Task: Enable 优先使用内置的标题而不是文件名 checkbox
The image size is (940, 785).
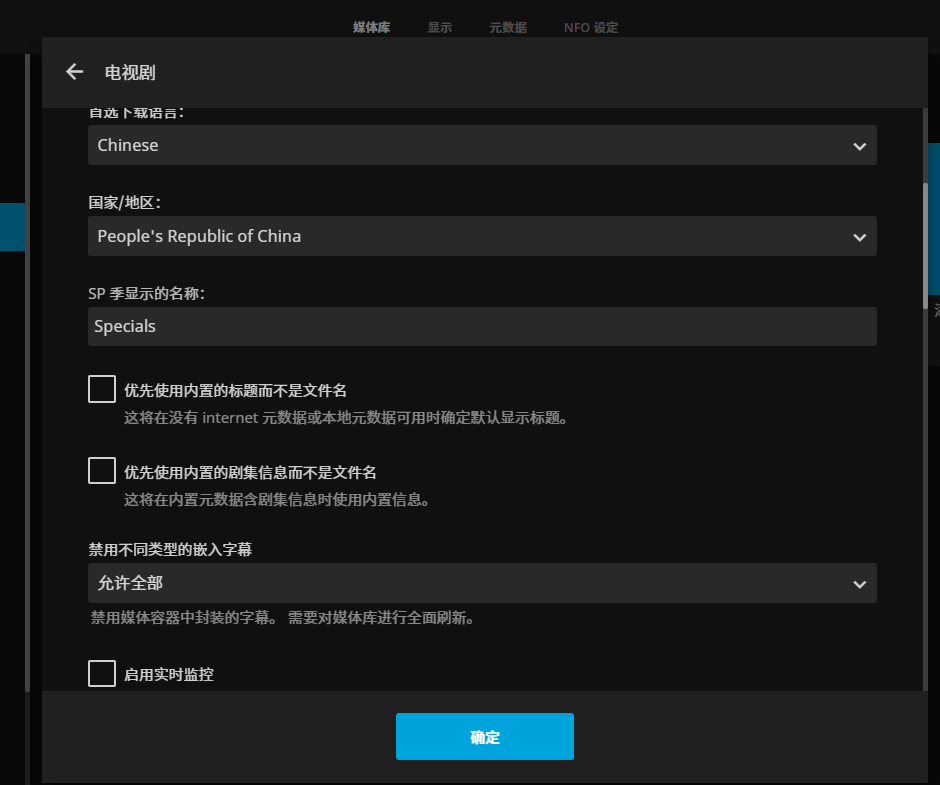Action: [x=102, y=389]
